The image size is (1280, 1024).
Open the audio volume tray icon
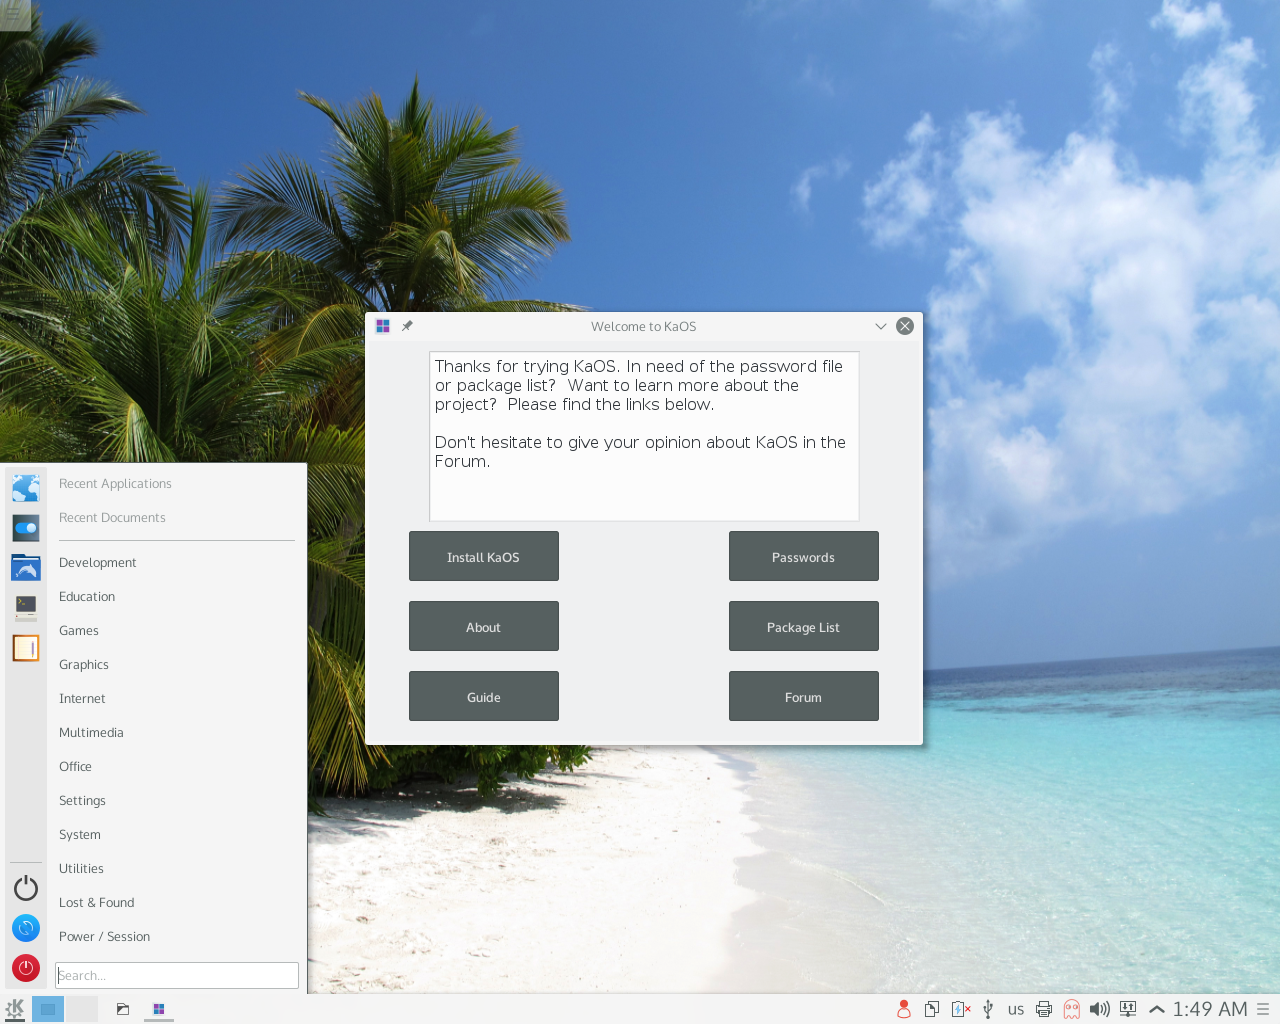coord(1100,1009)
